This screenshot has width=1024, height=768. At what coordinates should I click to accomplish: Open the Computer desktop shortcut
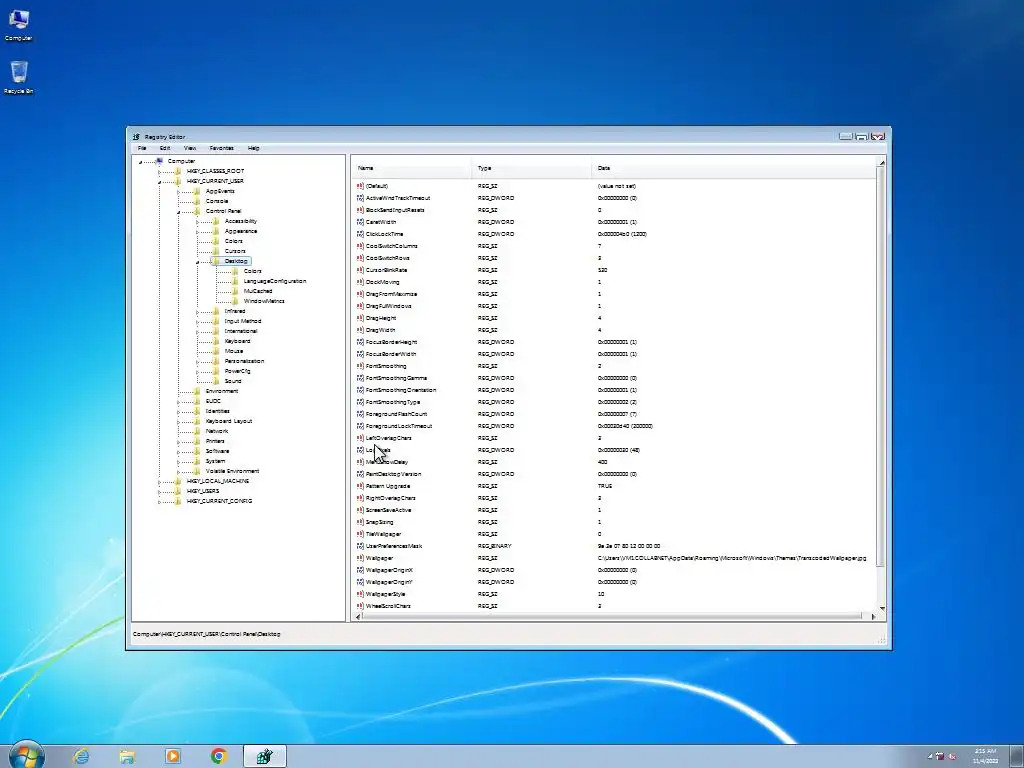pos(18,25)
